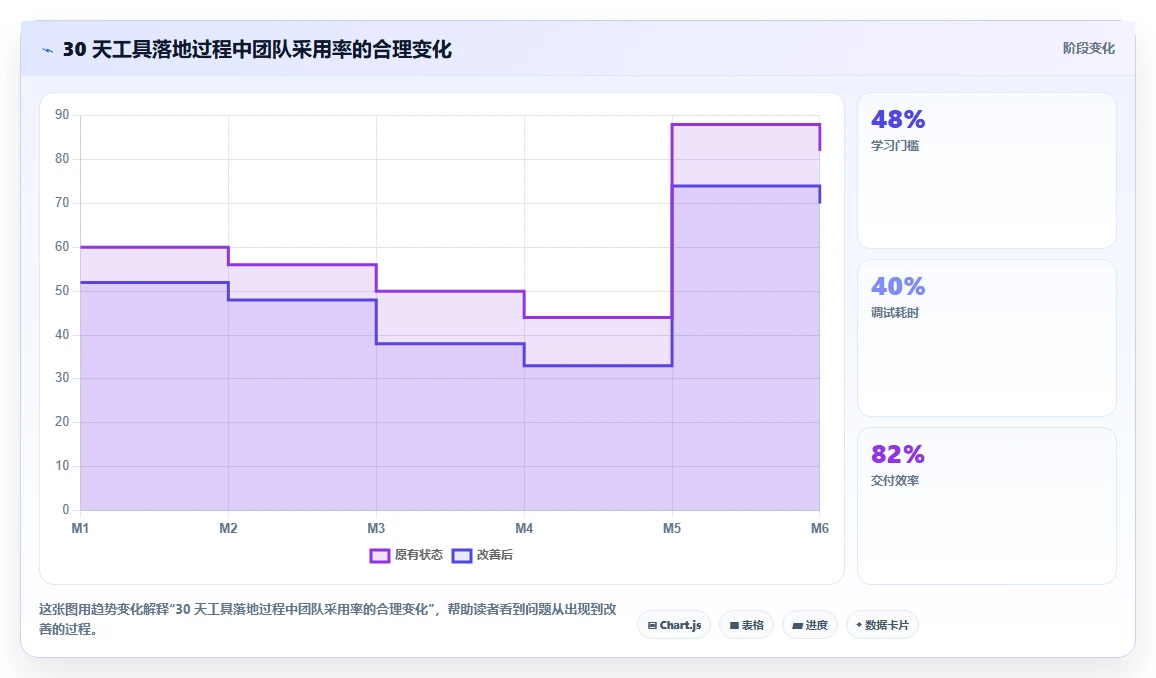
Task: Click the 调试耗时 caption text
Action: (x=894, y=313)
